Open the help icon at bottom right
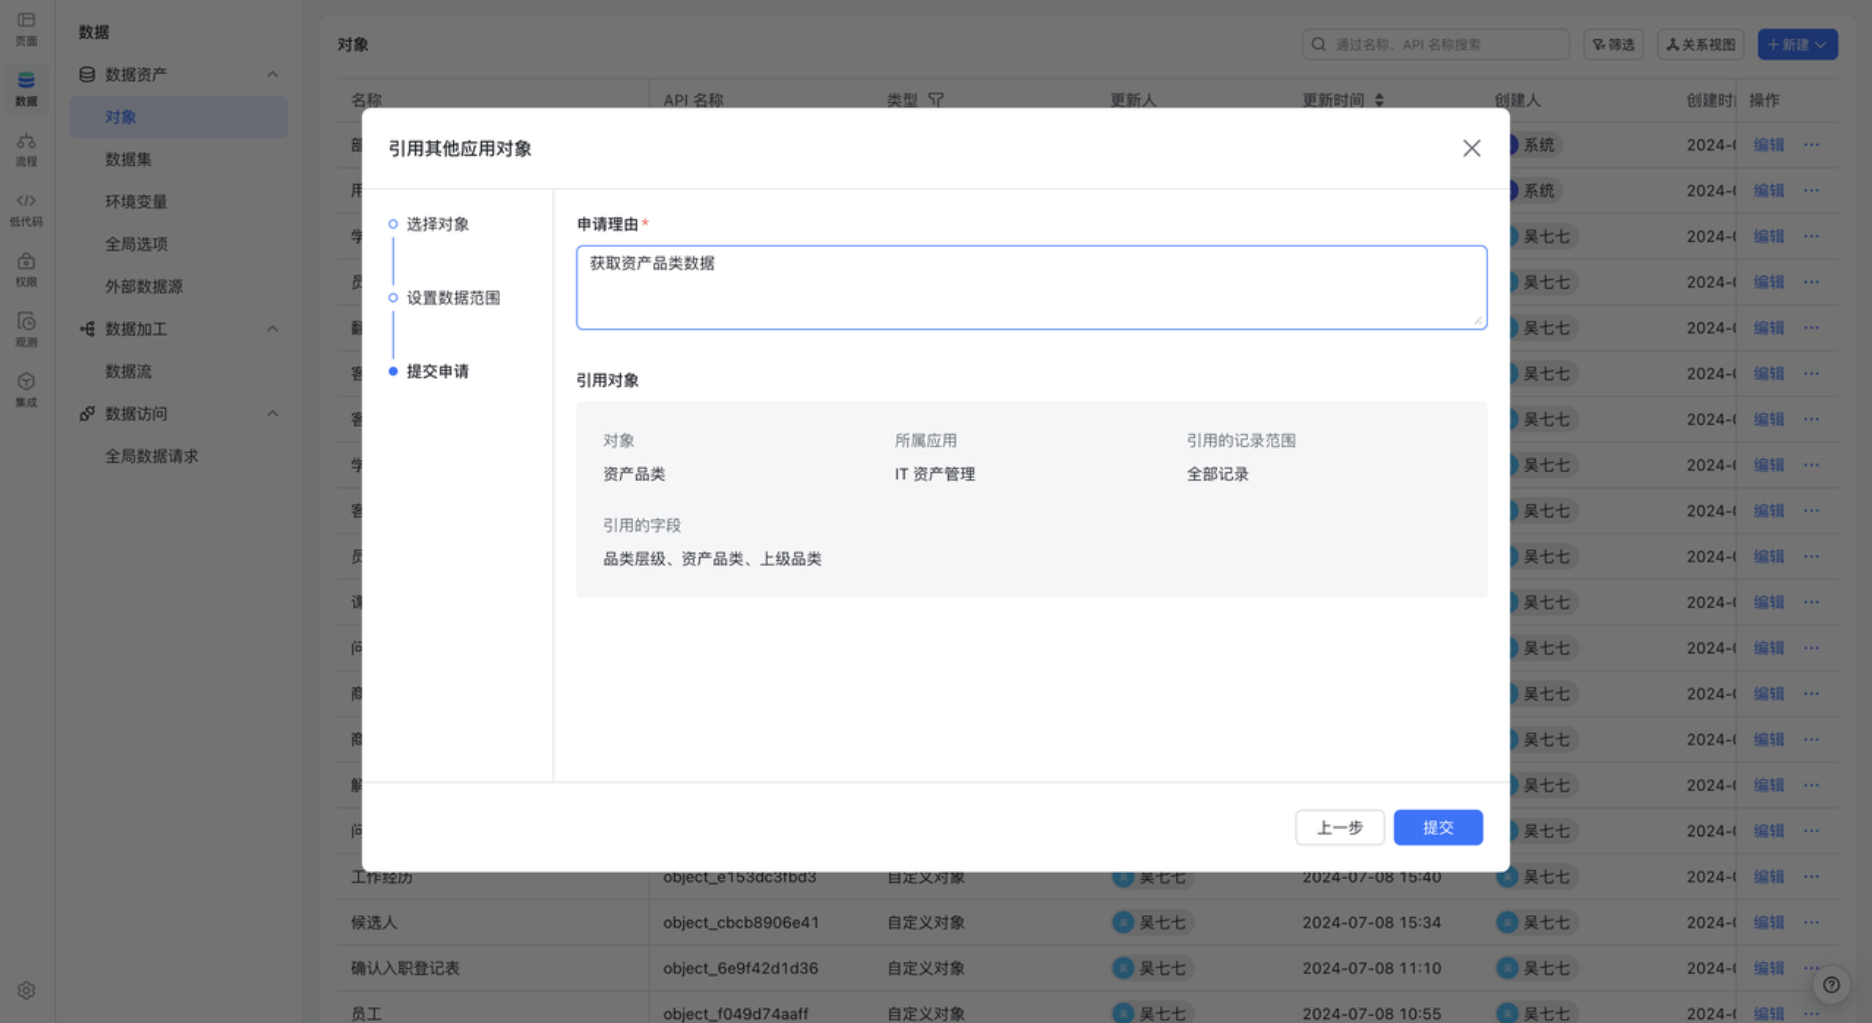Screen dimensions: 1872x1023 pyautogui.click(x=1831, y=985)
